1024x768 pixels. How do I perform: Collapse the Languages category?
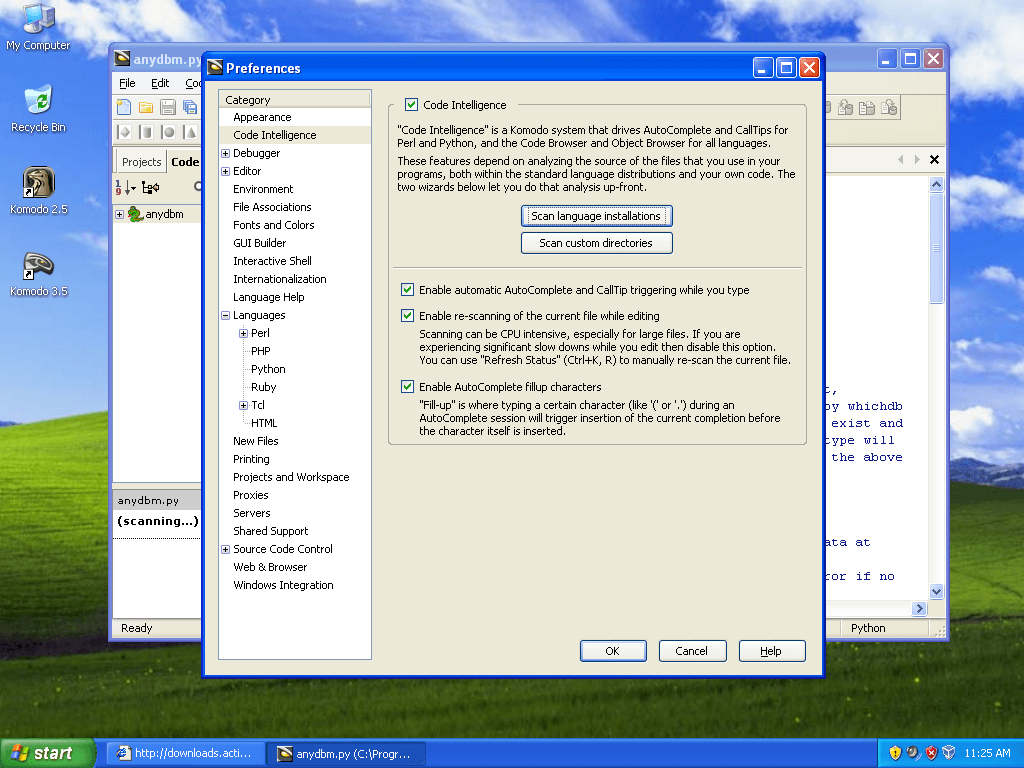tap(225, 315)
